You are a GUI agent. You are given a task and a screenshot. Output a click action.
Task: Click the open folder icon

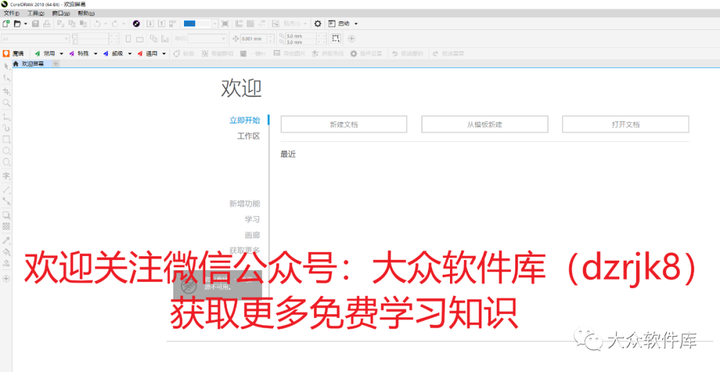(x=17, y=23)
